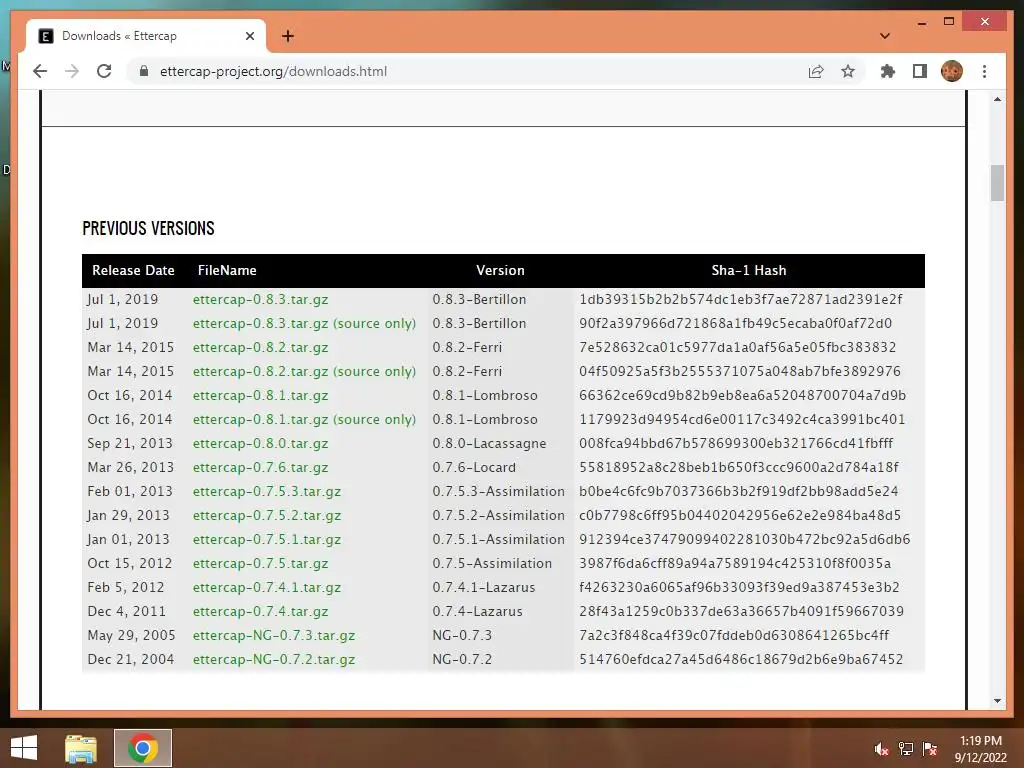Open the Chrome side panel

tap(920, 71)
